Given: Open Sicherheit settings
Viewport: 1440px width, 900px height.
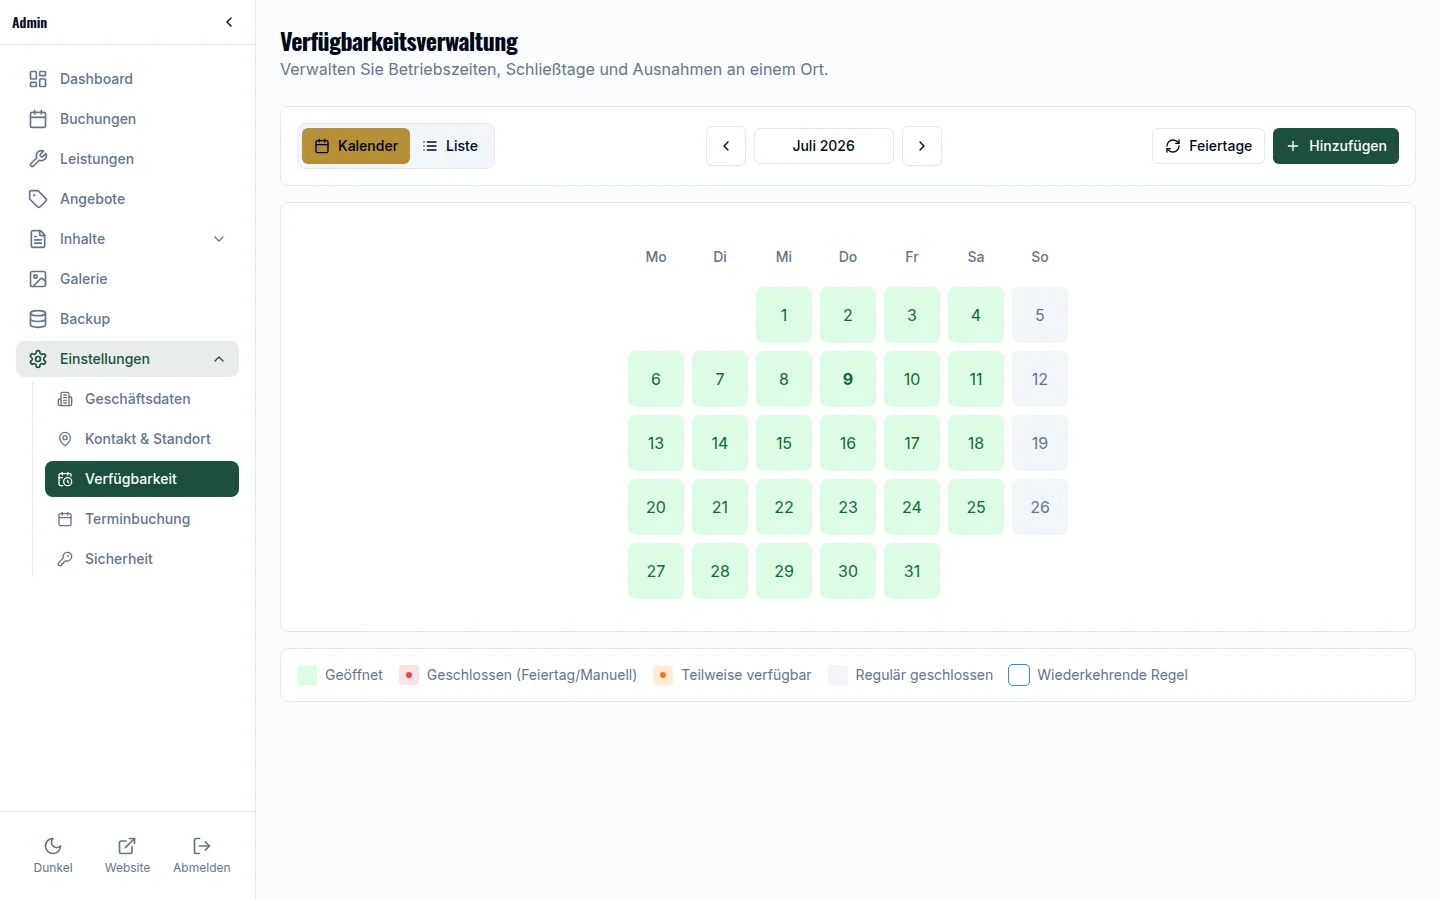Looking at the screenshot, I should pyautogui.click(x=142, y=559).
